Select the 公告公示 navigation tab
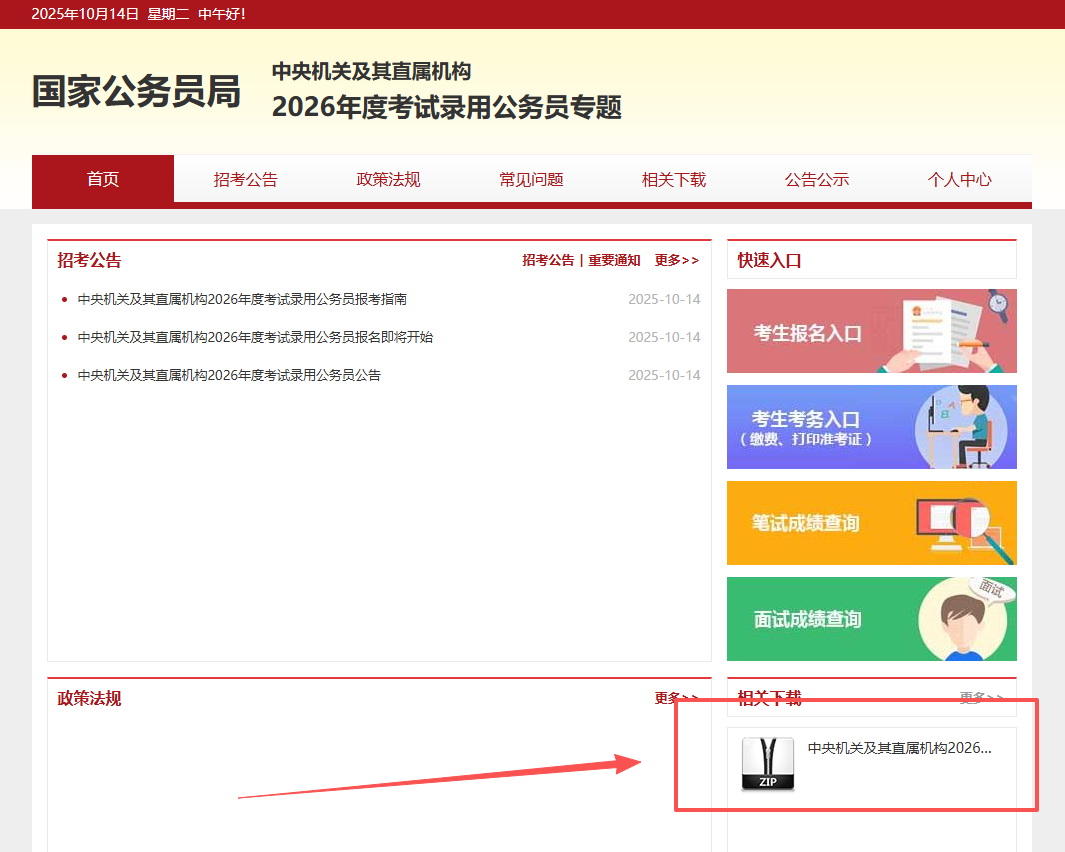The height and width of the screenshot is (852, 1065). 817,180
